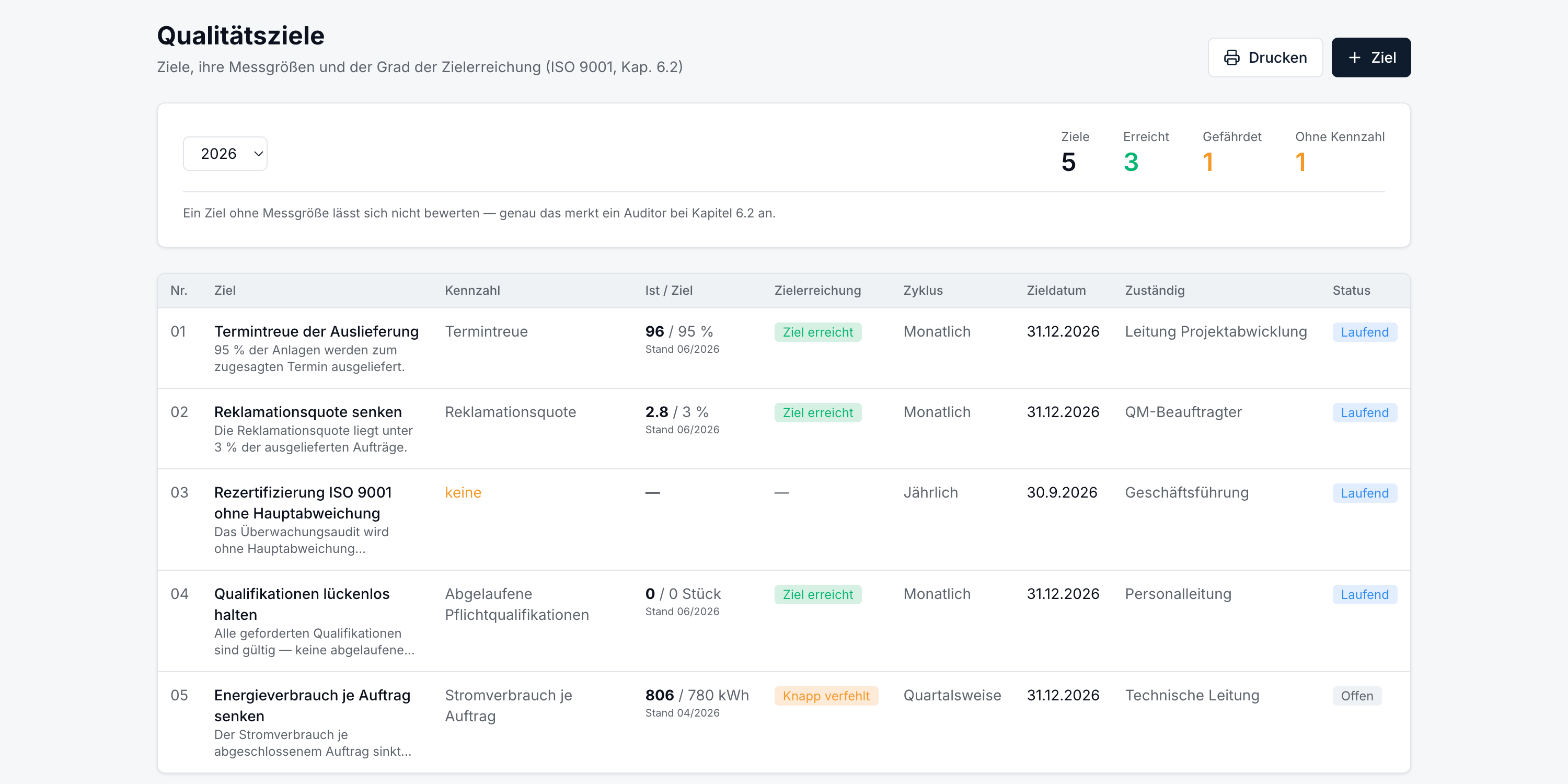Add a new goal with Ziel button
The image size is (1568, 784).
(1371, 58)
